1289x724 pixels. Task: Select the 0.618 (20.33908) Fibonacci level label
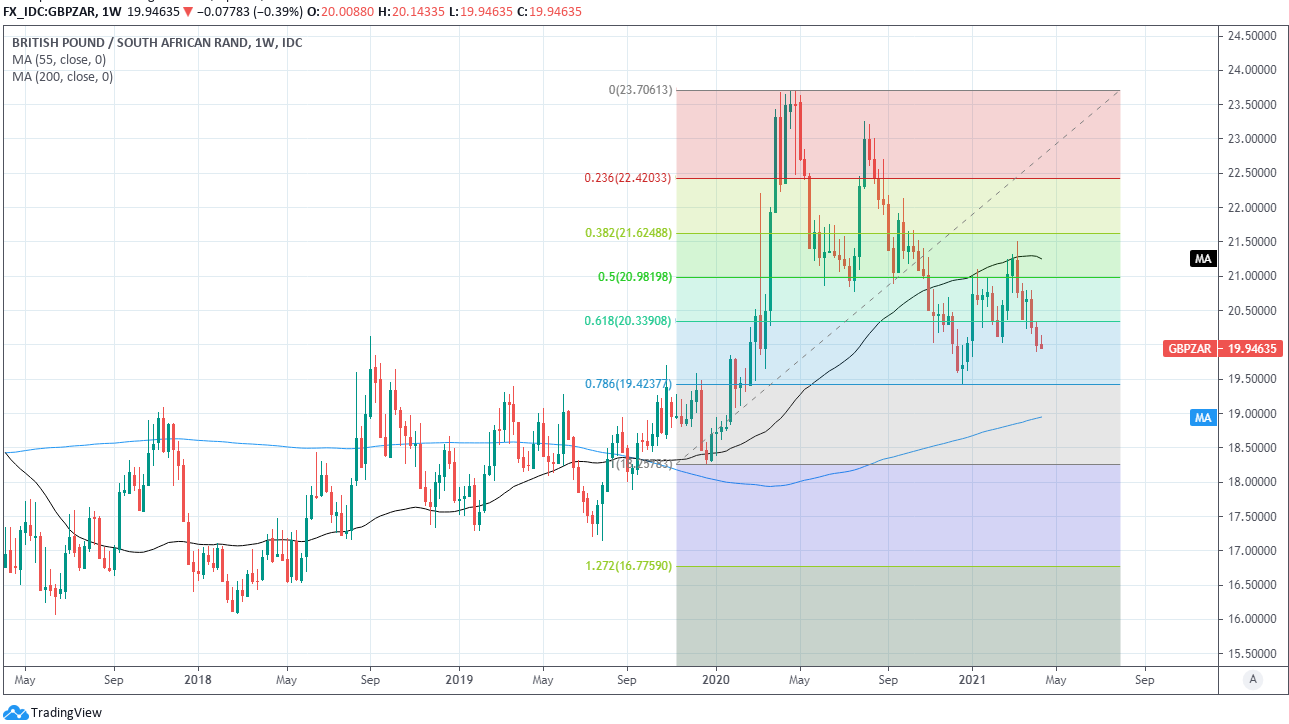[x=628, y=321]
